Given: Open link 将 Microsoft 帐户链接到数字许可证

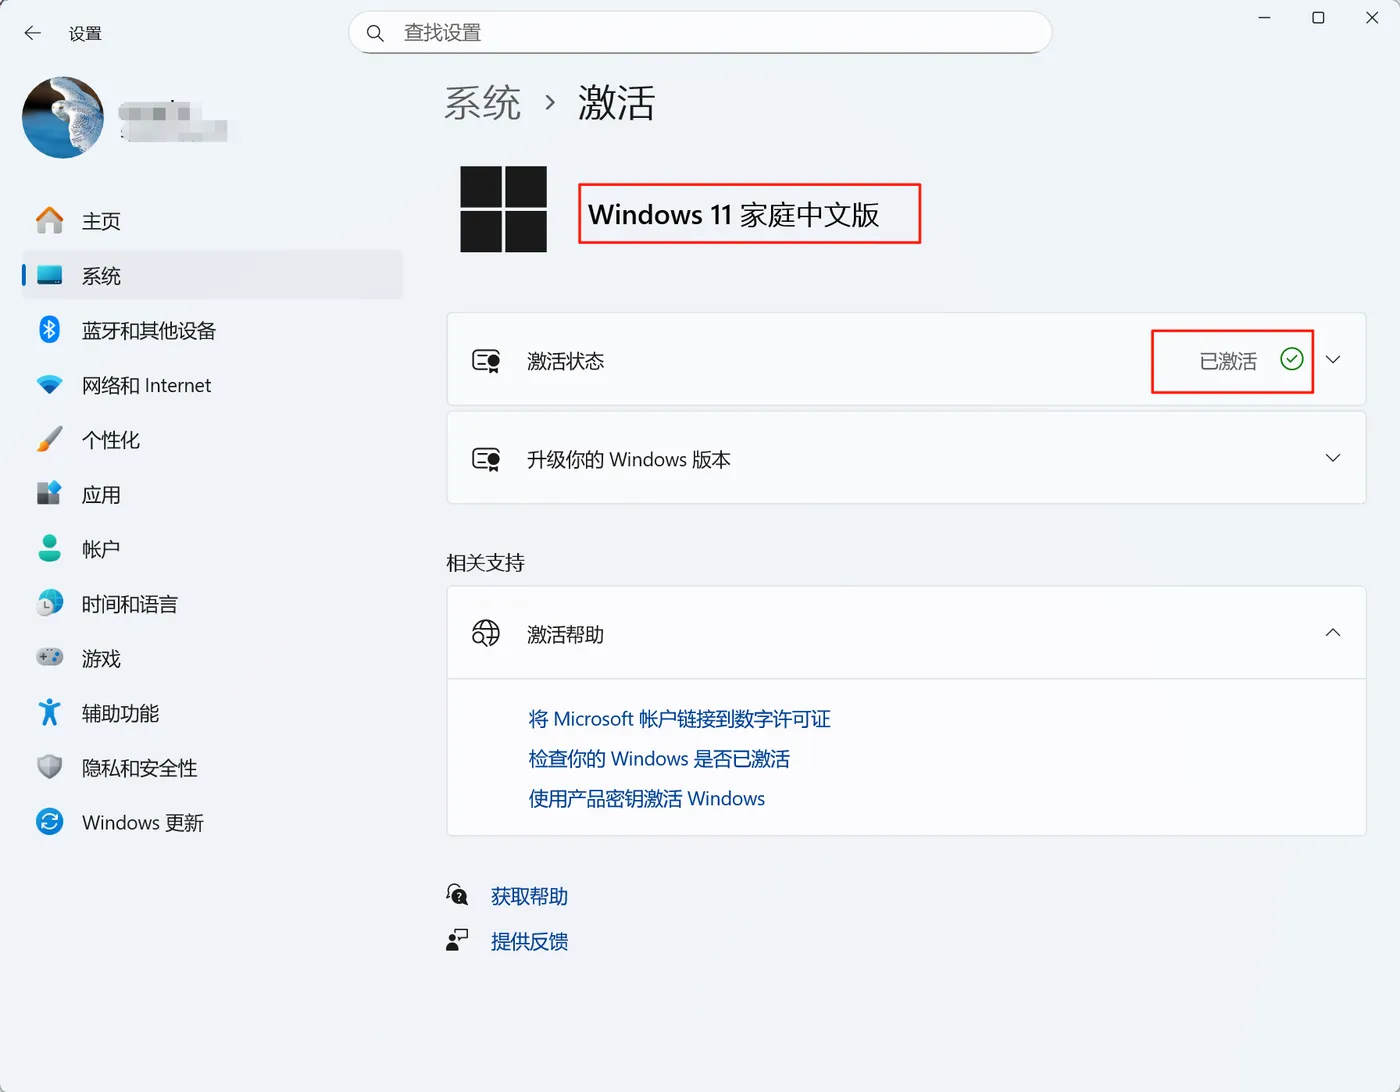Looking at the screenshot, I should (x=679, y=719).
